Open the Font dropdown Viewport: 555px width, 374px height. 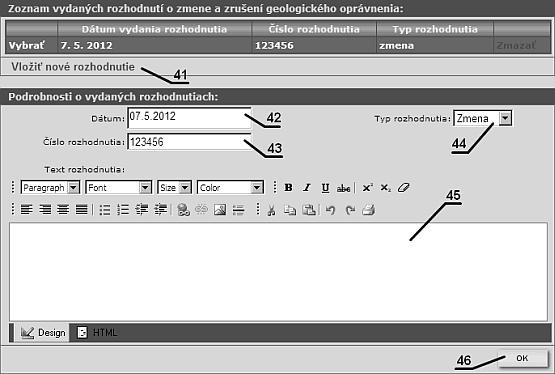click(119, 188)
